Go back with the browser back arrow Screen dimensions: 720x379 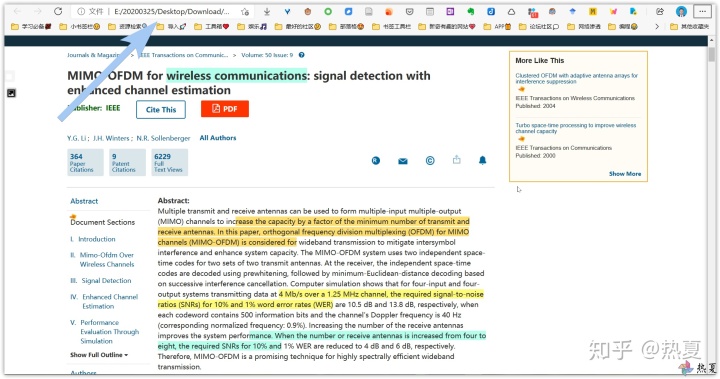pos(17,11)
